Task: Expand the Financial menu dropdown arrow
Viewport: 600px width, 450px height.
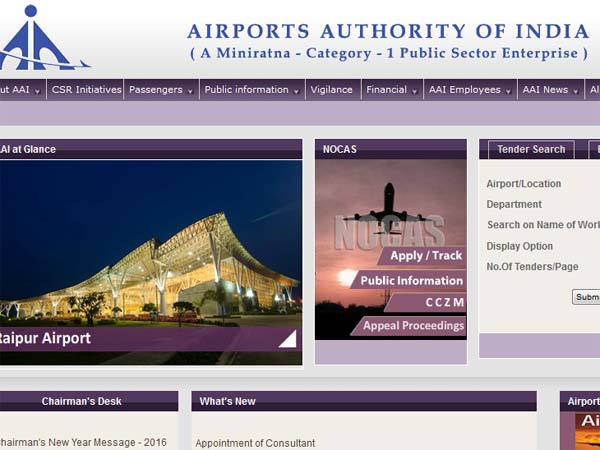Action: pos(414,91)
